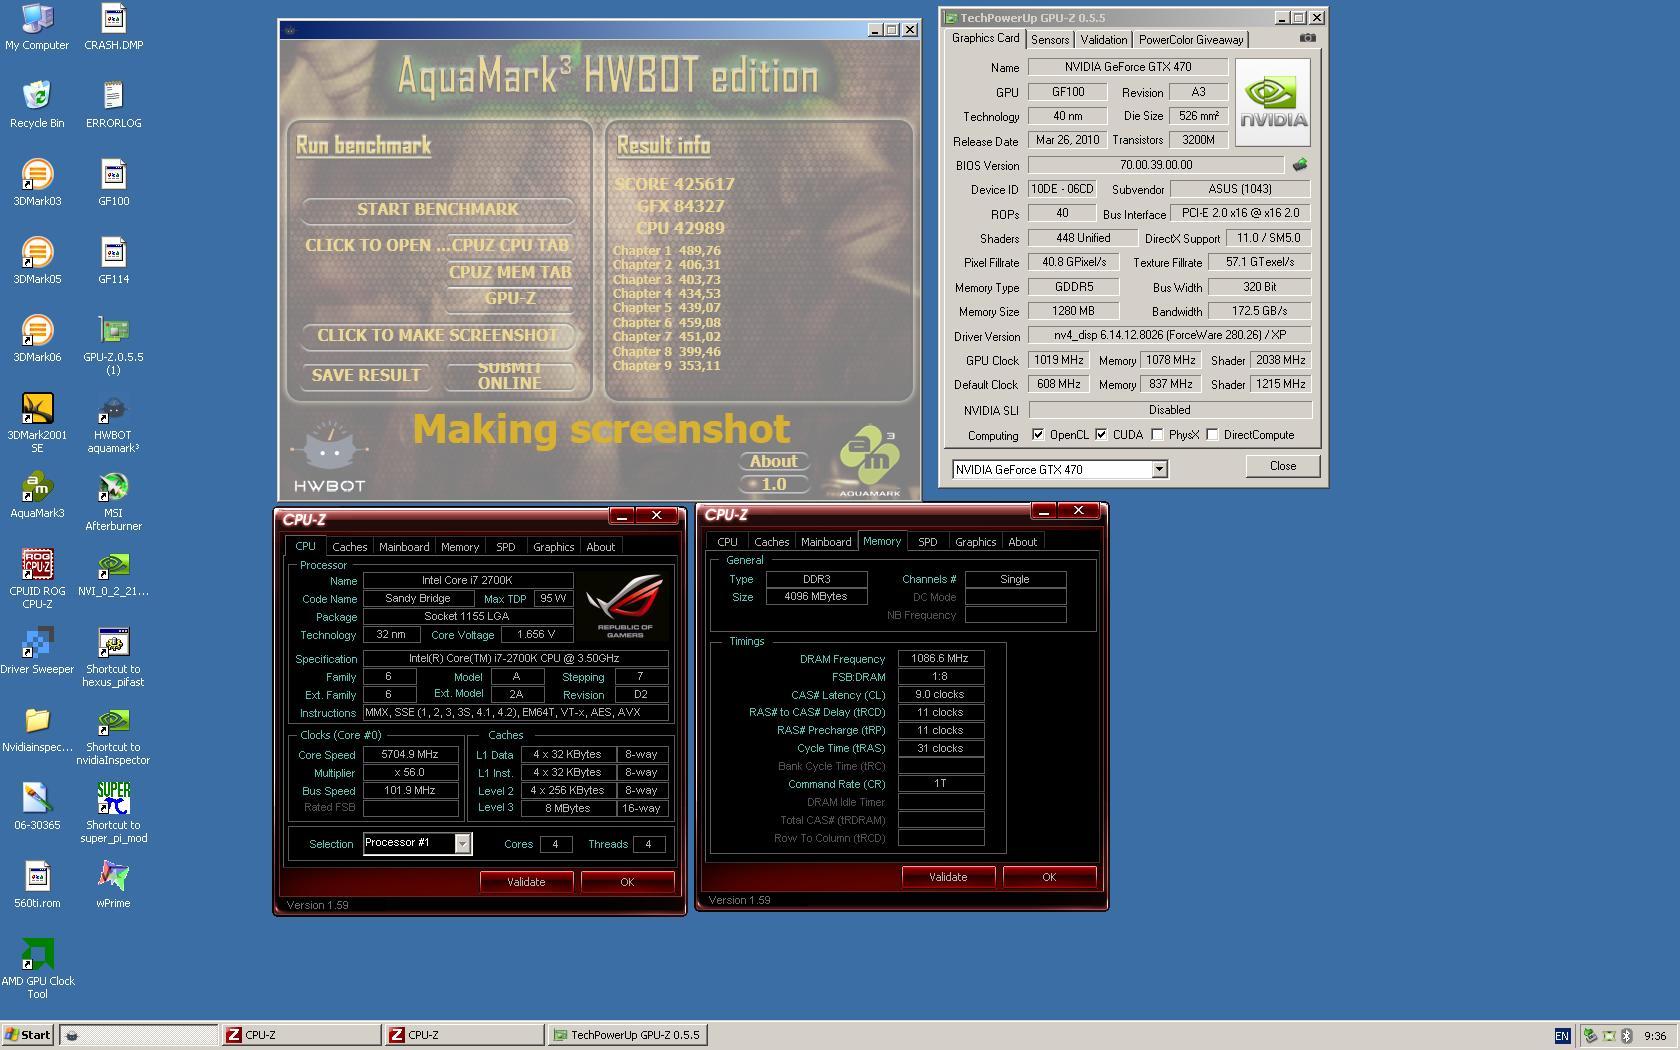1680x1050 pixels.
Task: Launch 3DMark05 shortcut
Action: click(x=37, y=260)
